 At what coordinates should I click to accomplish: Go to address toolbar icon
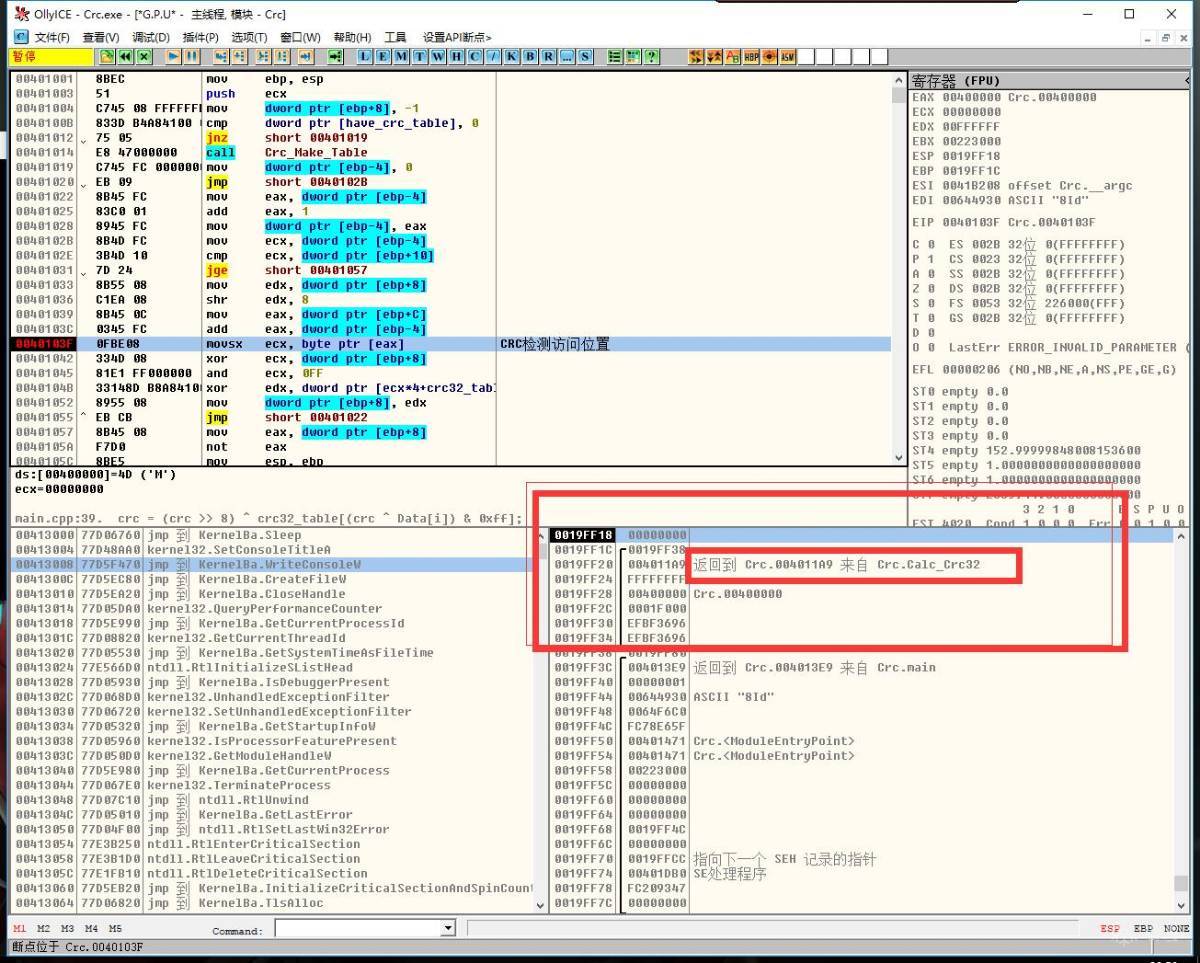pos(335,57)
